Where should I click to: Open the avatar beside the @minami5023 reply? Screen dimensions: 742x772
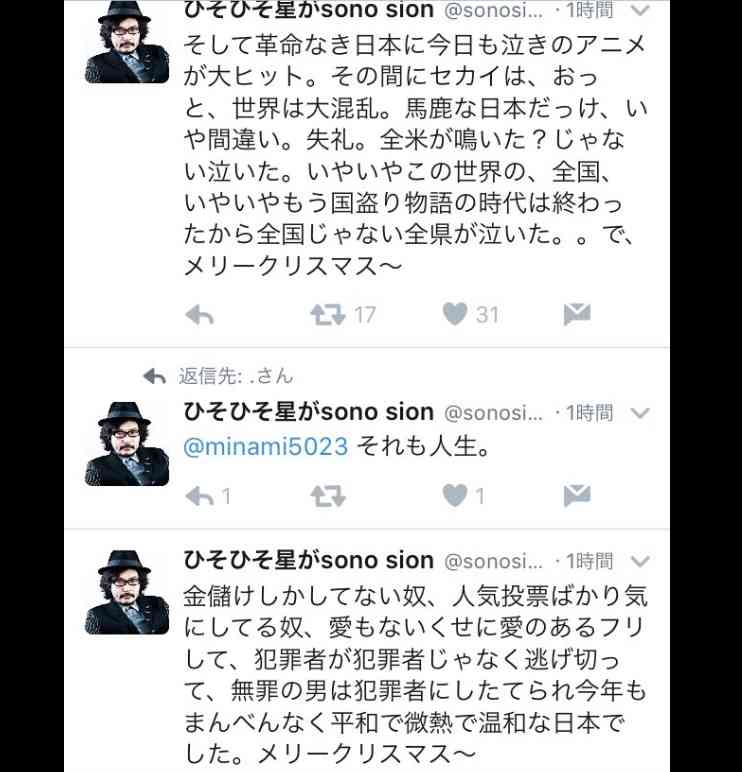click(x=127, y=444)
